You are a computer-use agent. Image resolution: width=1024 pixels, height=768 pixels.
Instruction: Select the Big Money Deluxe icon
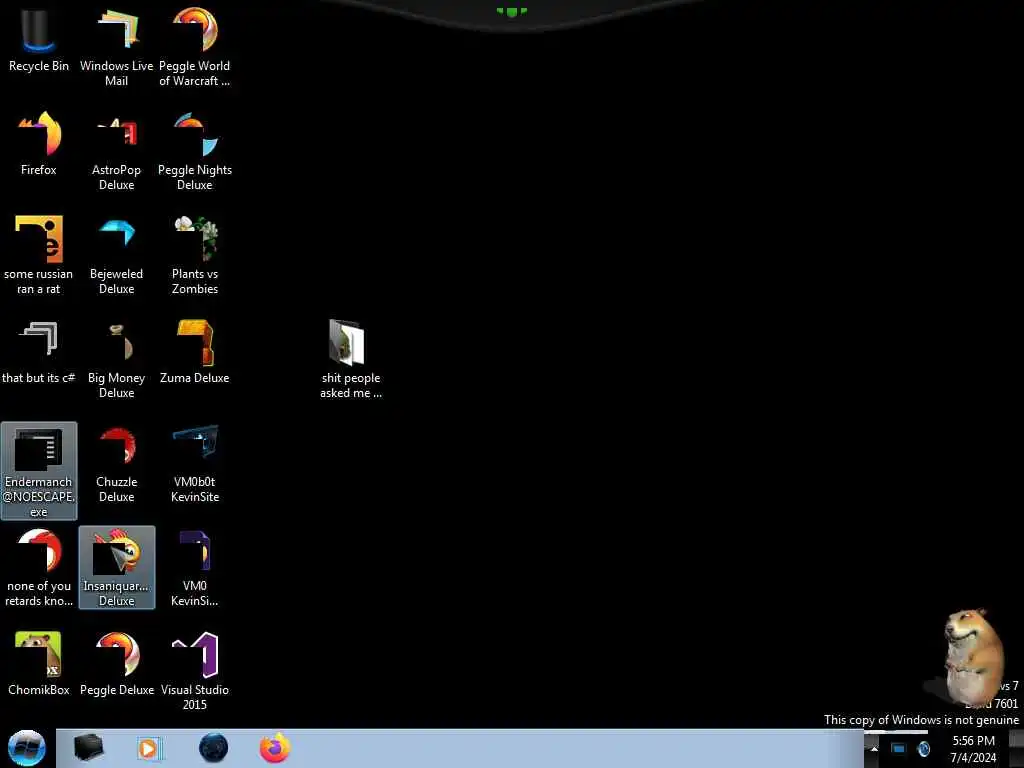point(116,358)
